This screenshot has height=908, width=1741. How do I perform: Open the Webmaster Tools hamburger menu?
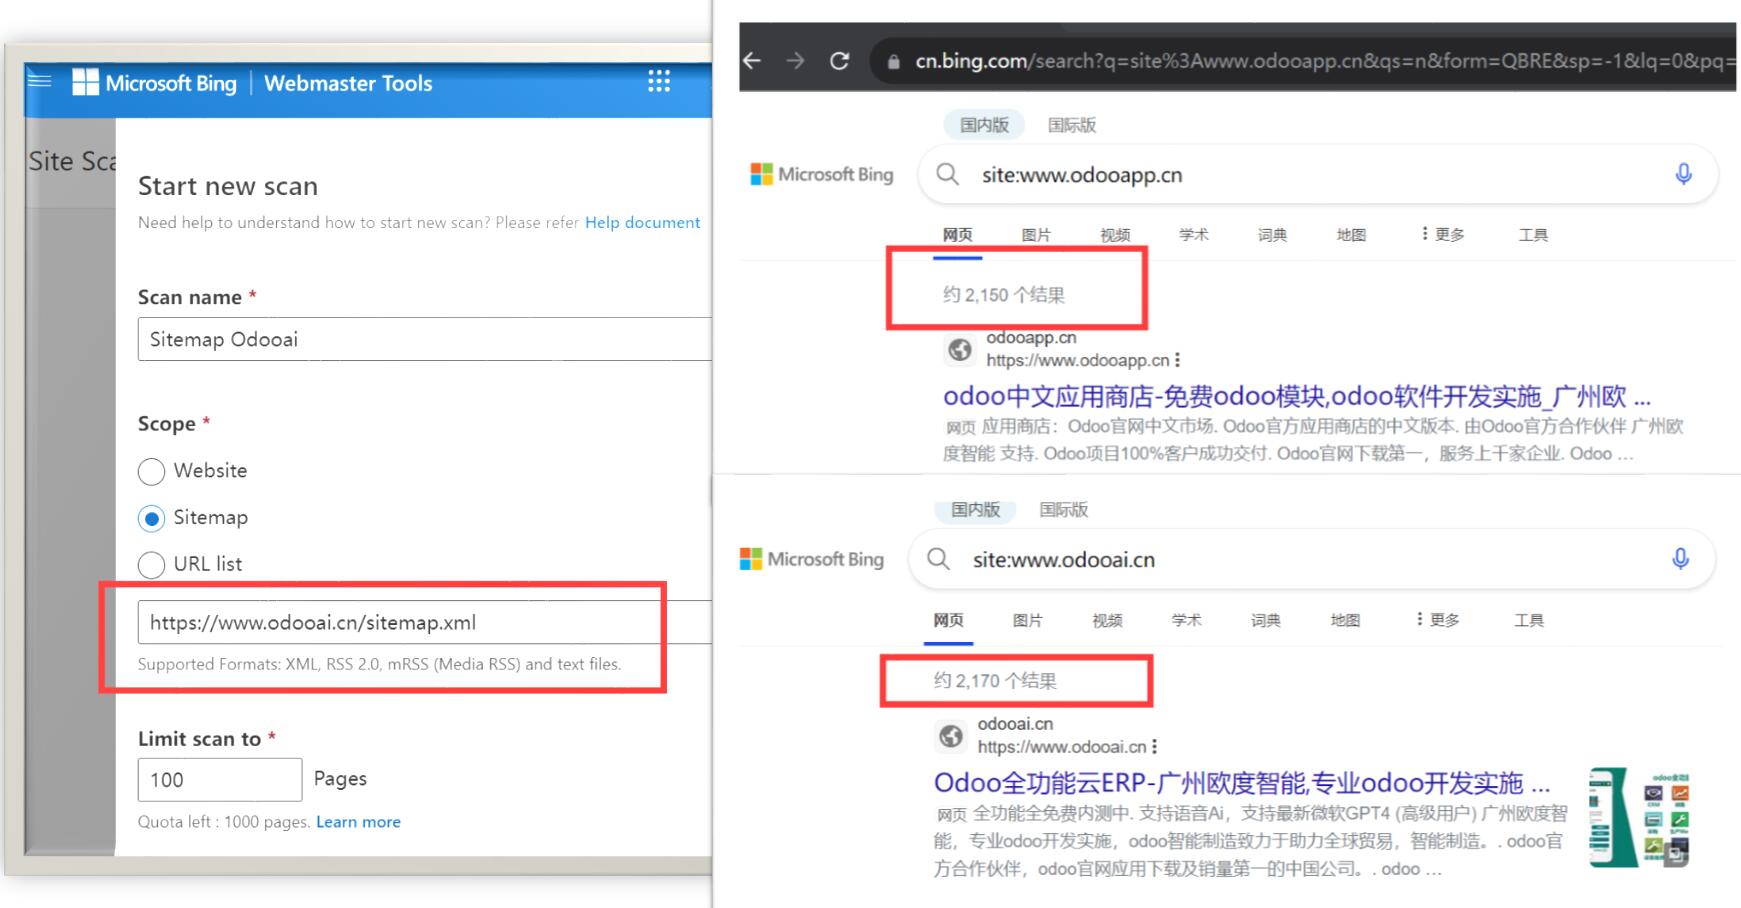pyautogui.click(x=40, y=80)
